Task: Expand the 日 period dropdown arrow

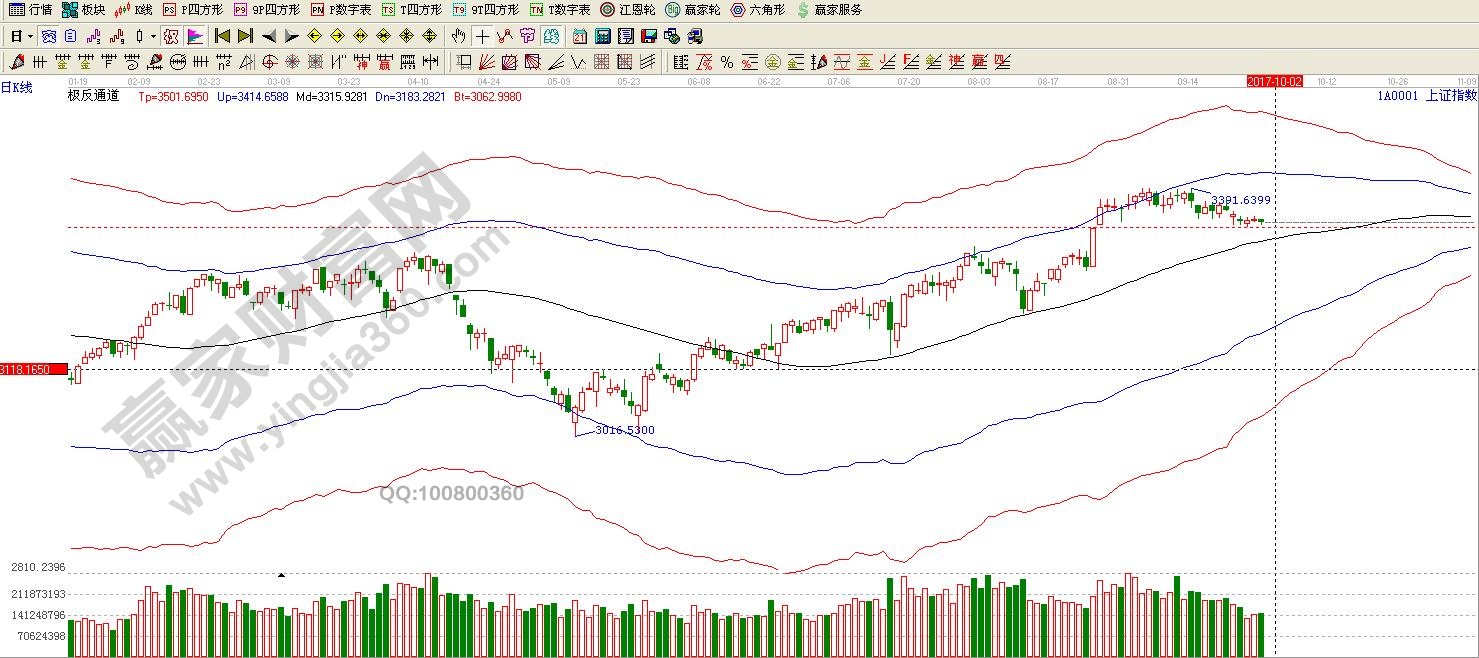Action: pyautogui.click(x=30, y=37)
